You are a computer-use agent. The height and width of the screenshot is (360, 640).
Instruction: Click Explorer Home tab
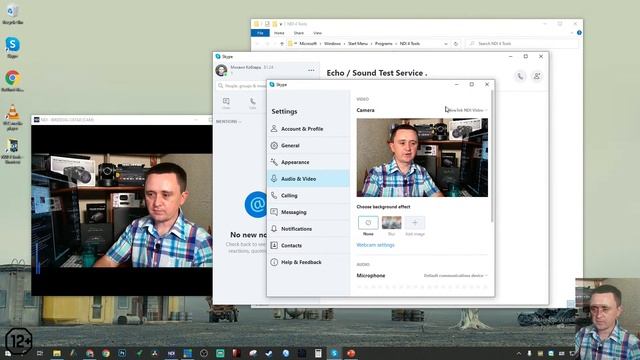coord(279,33)
